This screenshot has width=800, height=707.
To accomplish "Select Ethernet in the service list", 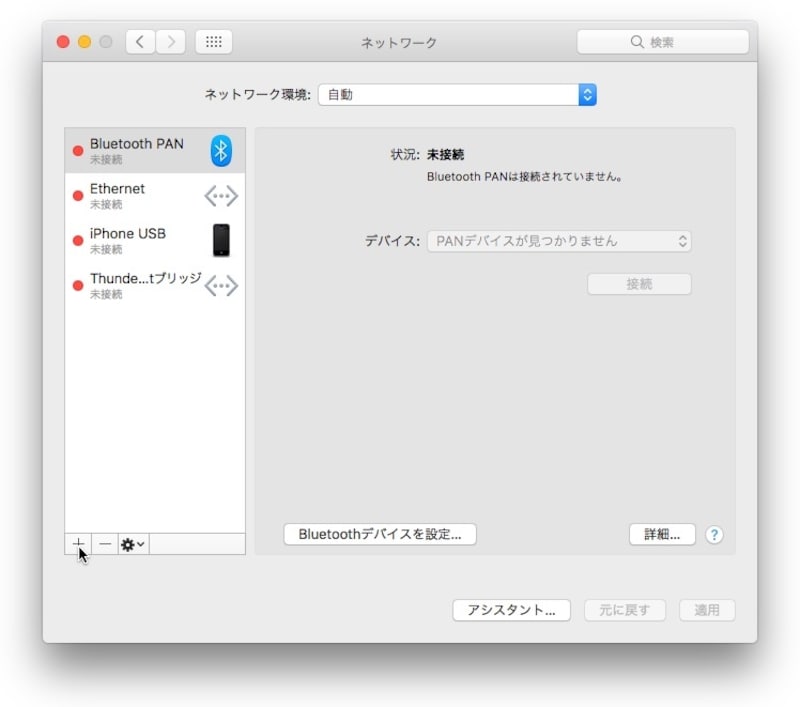I will pos(155,196).
